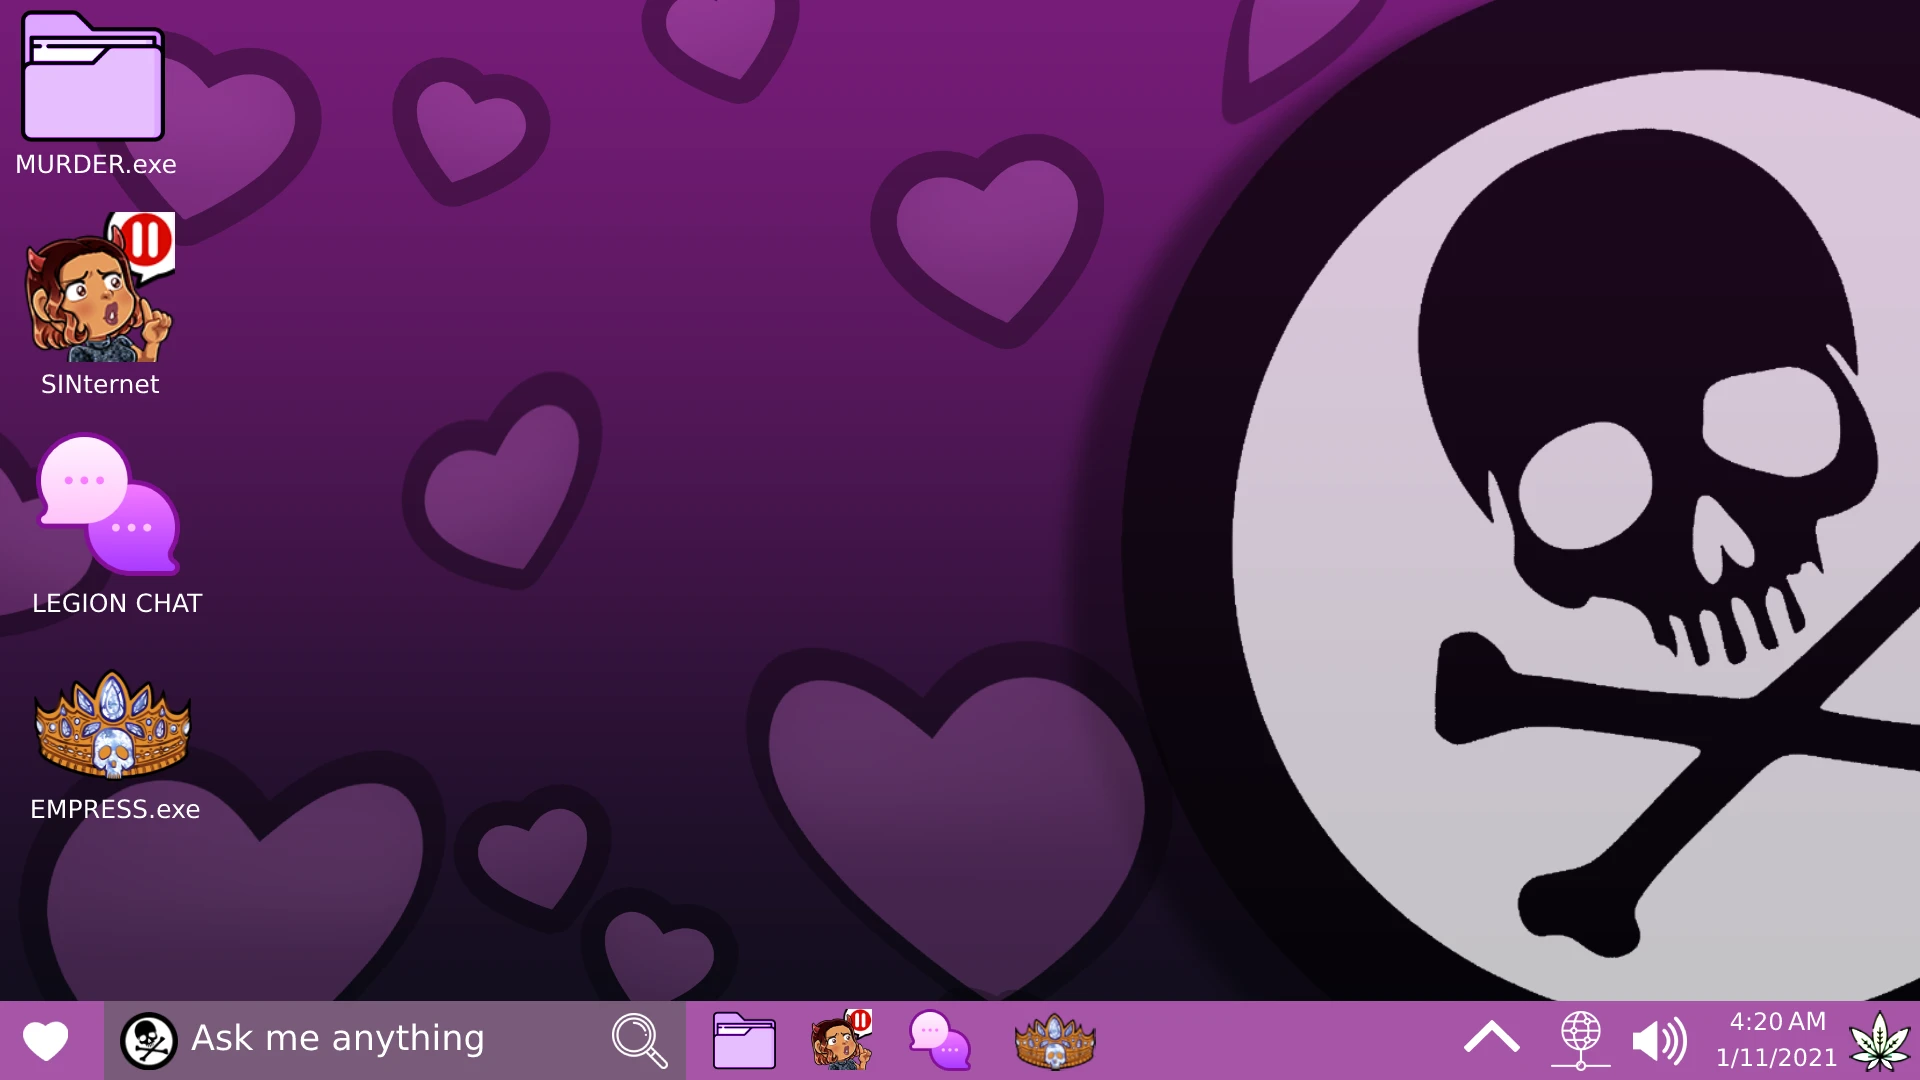Viewport: 1920px width, 1080px height.
Task: Check the clock showing 4:20 AM
Action: tap(1777, 1022)
